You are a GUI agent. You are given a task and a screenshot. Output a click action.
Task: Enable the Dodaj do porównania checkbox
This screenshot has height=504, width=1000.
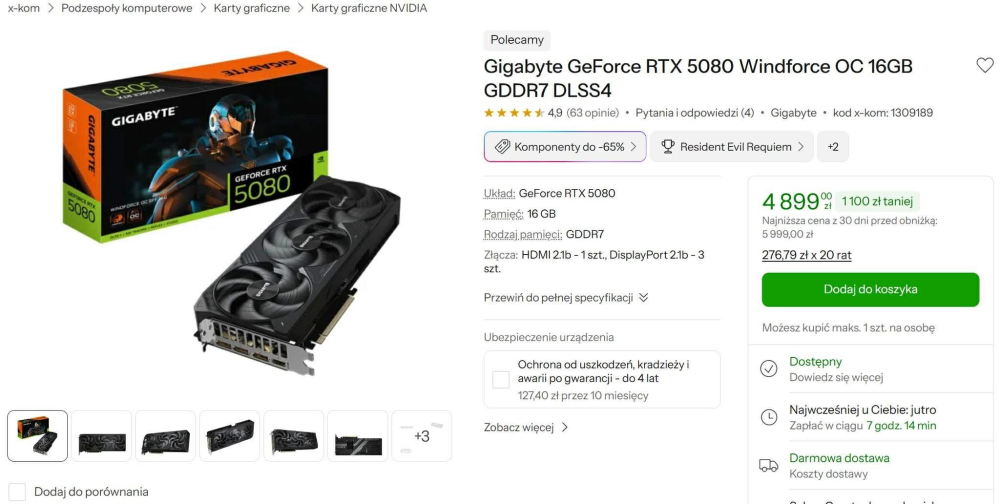(x=17, y=492)
